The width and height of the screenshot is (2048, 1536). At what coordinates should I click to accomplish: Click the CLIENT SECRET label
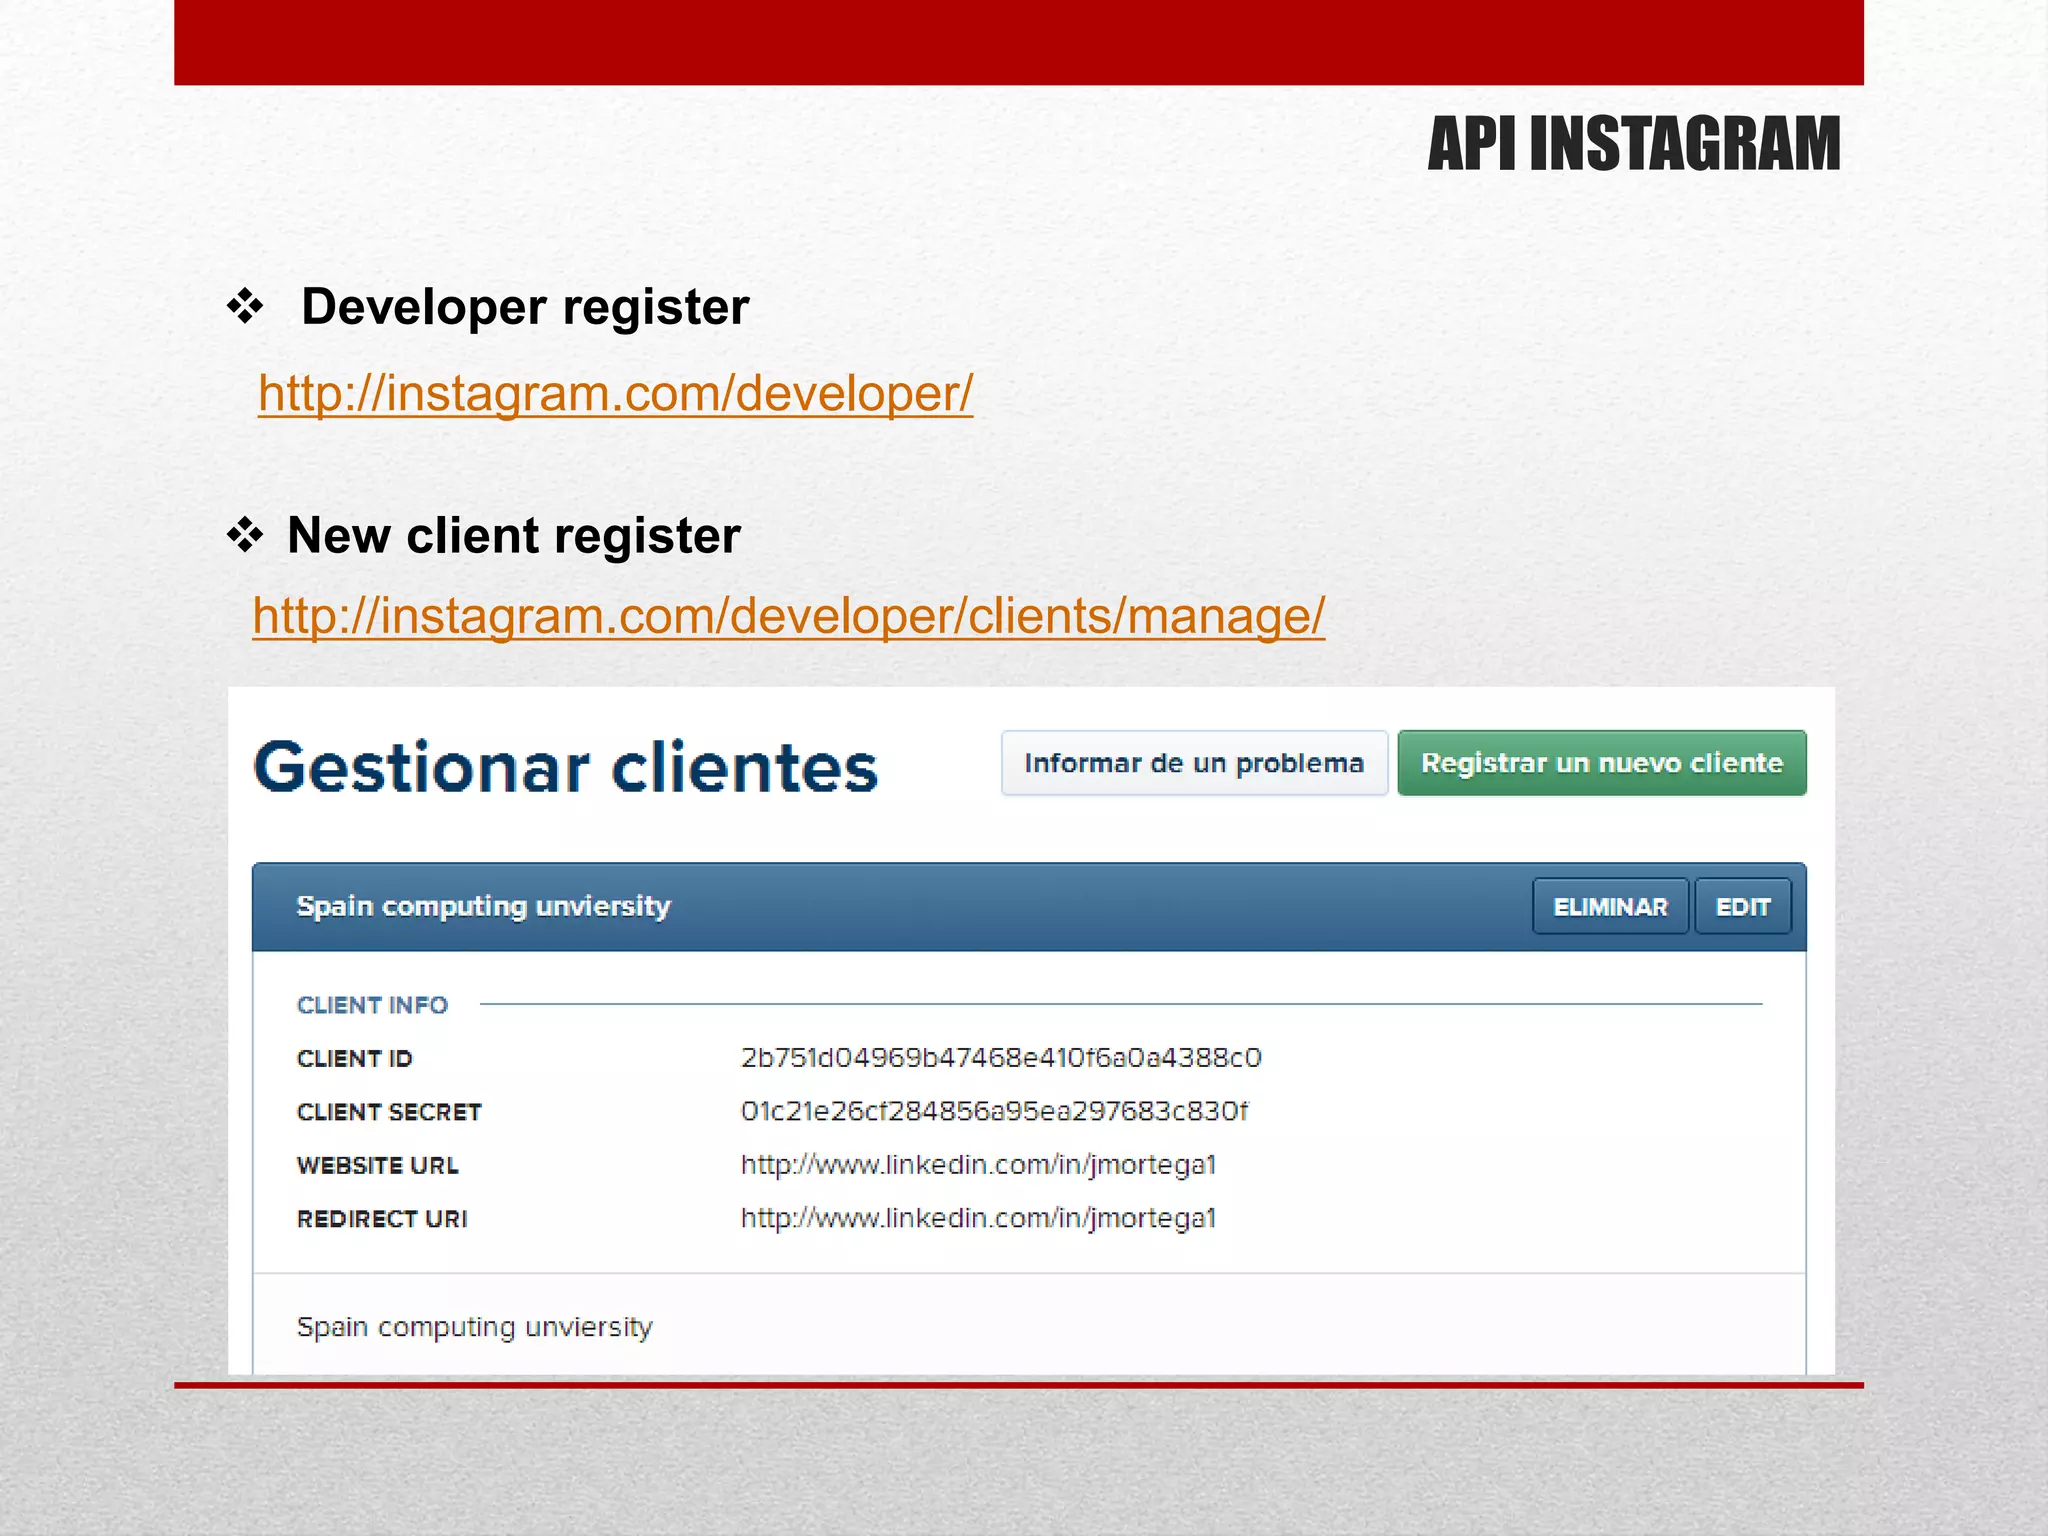point(389,1112)
